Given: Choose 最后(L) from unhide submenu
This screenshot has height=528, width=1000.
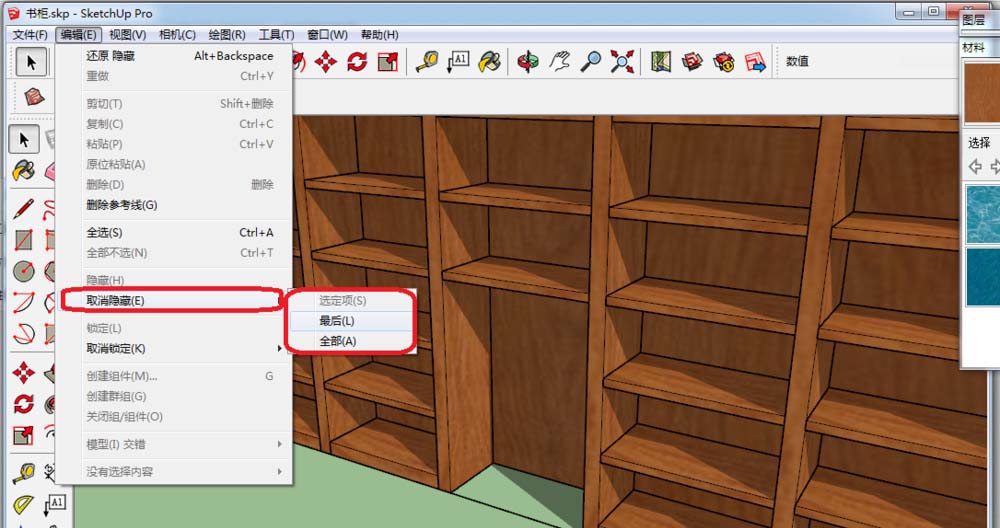Looking at the screenshot, I should pyautogui.click(x=337, y=321).
